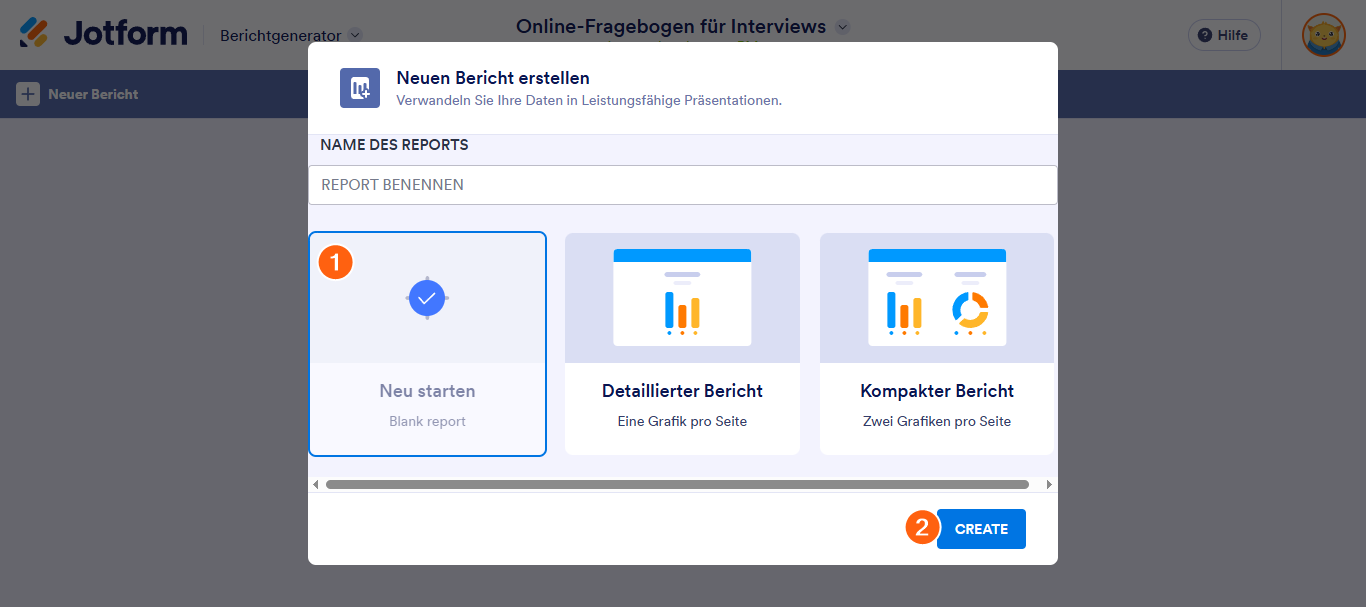Click the Jotform logo

[103, 34]
